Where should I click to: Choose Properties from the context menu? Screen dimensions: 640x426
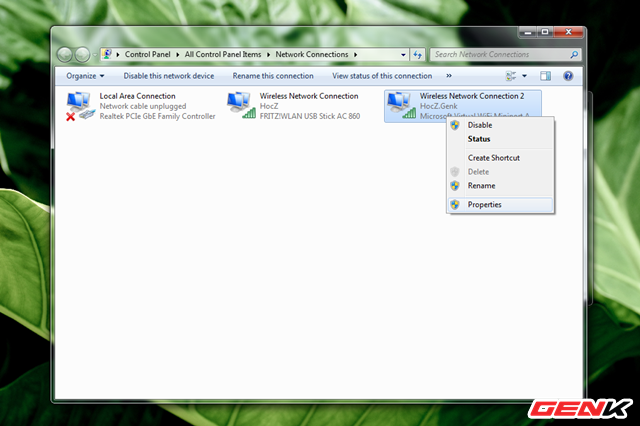tap(485, 204)
